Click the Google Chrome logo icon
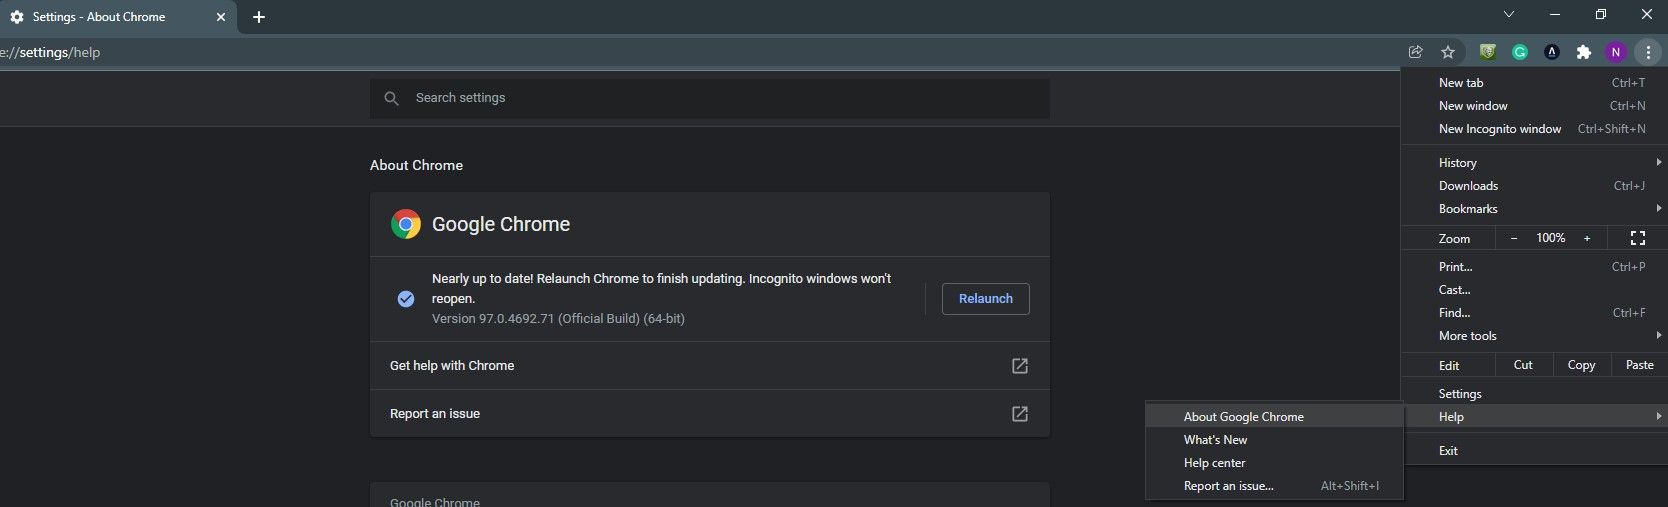The height and width of the screenshot is (507, 1668). pyautogui.click(x=406, y=224)
